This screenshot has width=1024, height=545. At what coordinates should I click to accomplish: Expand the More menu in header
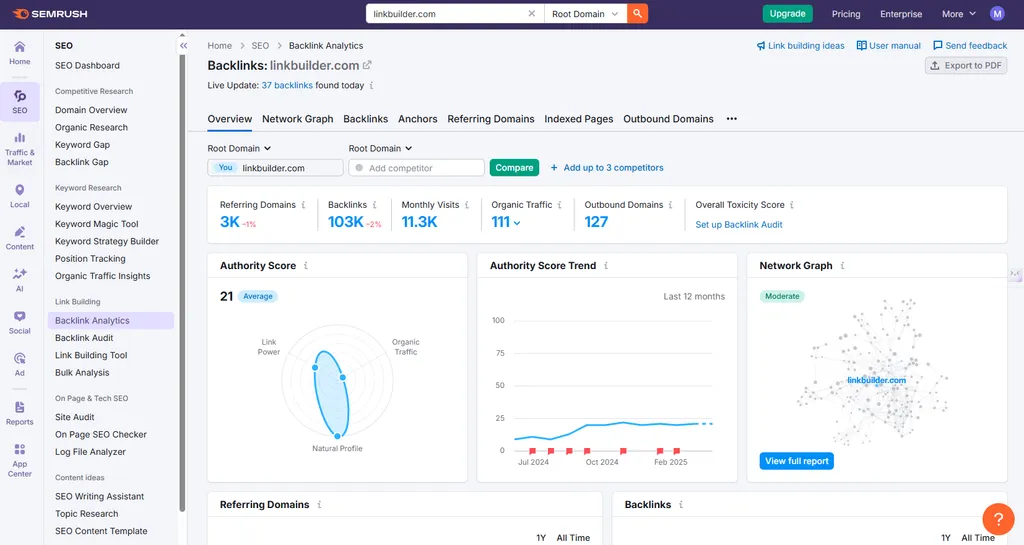tap(959, 14)
